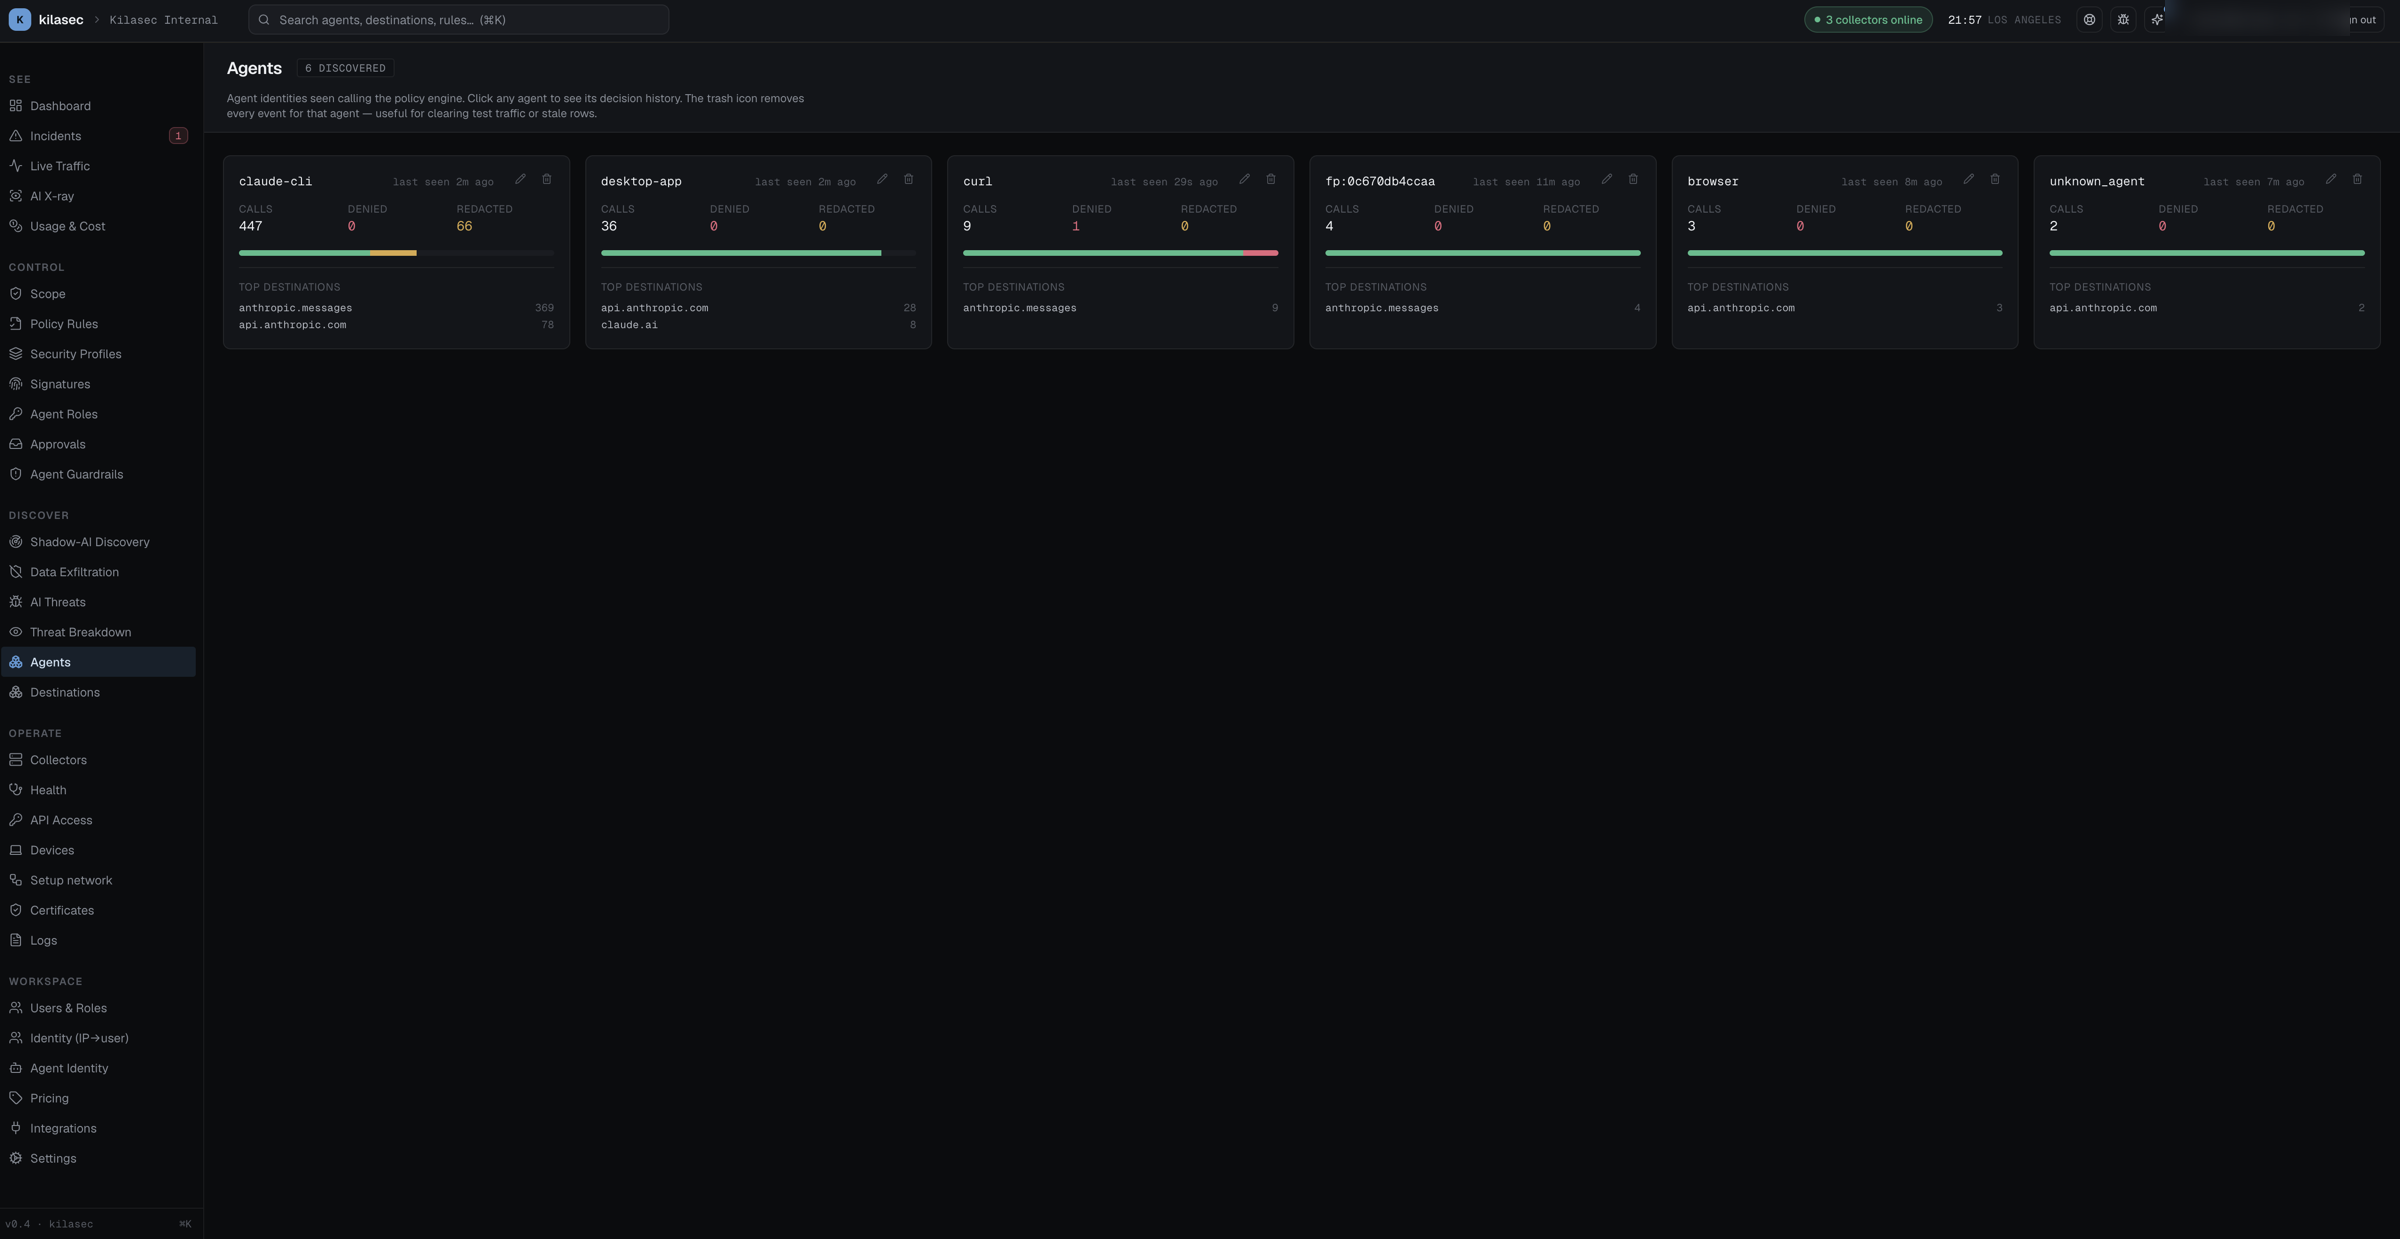Open the claude-cli agent card title

click(x=275, y=182)
